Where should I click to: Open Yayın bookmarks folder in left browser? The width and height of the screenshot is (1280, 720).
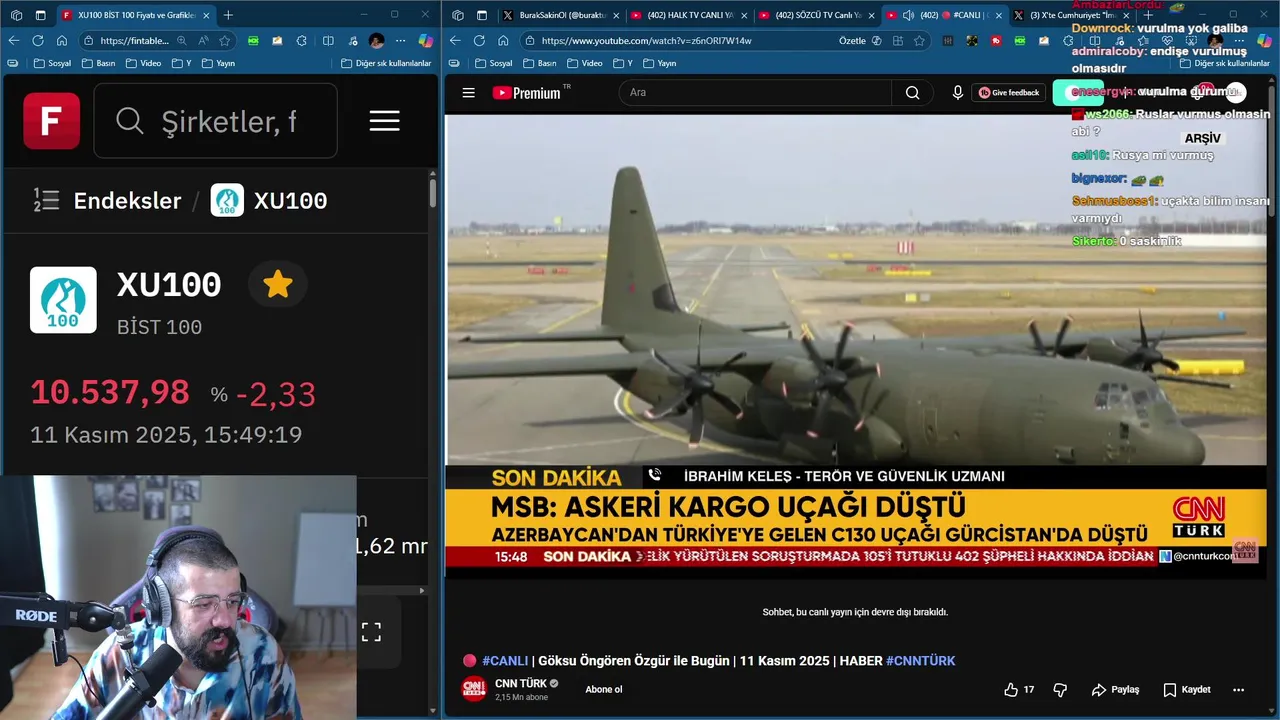point(218,63)
